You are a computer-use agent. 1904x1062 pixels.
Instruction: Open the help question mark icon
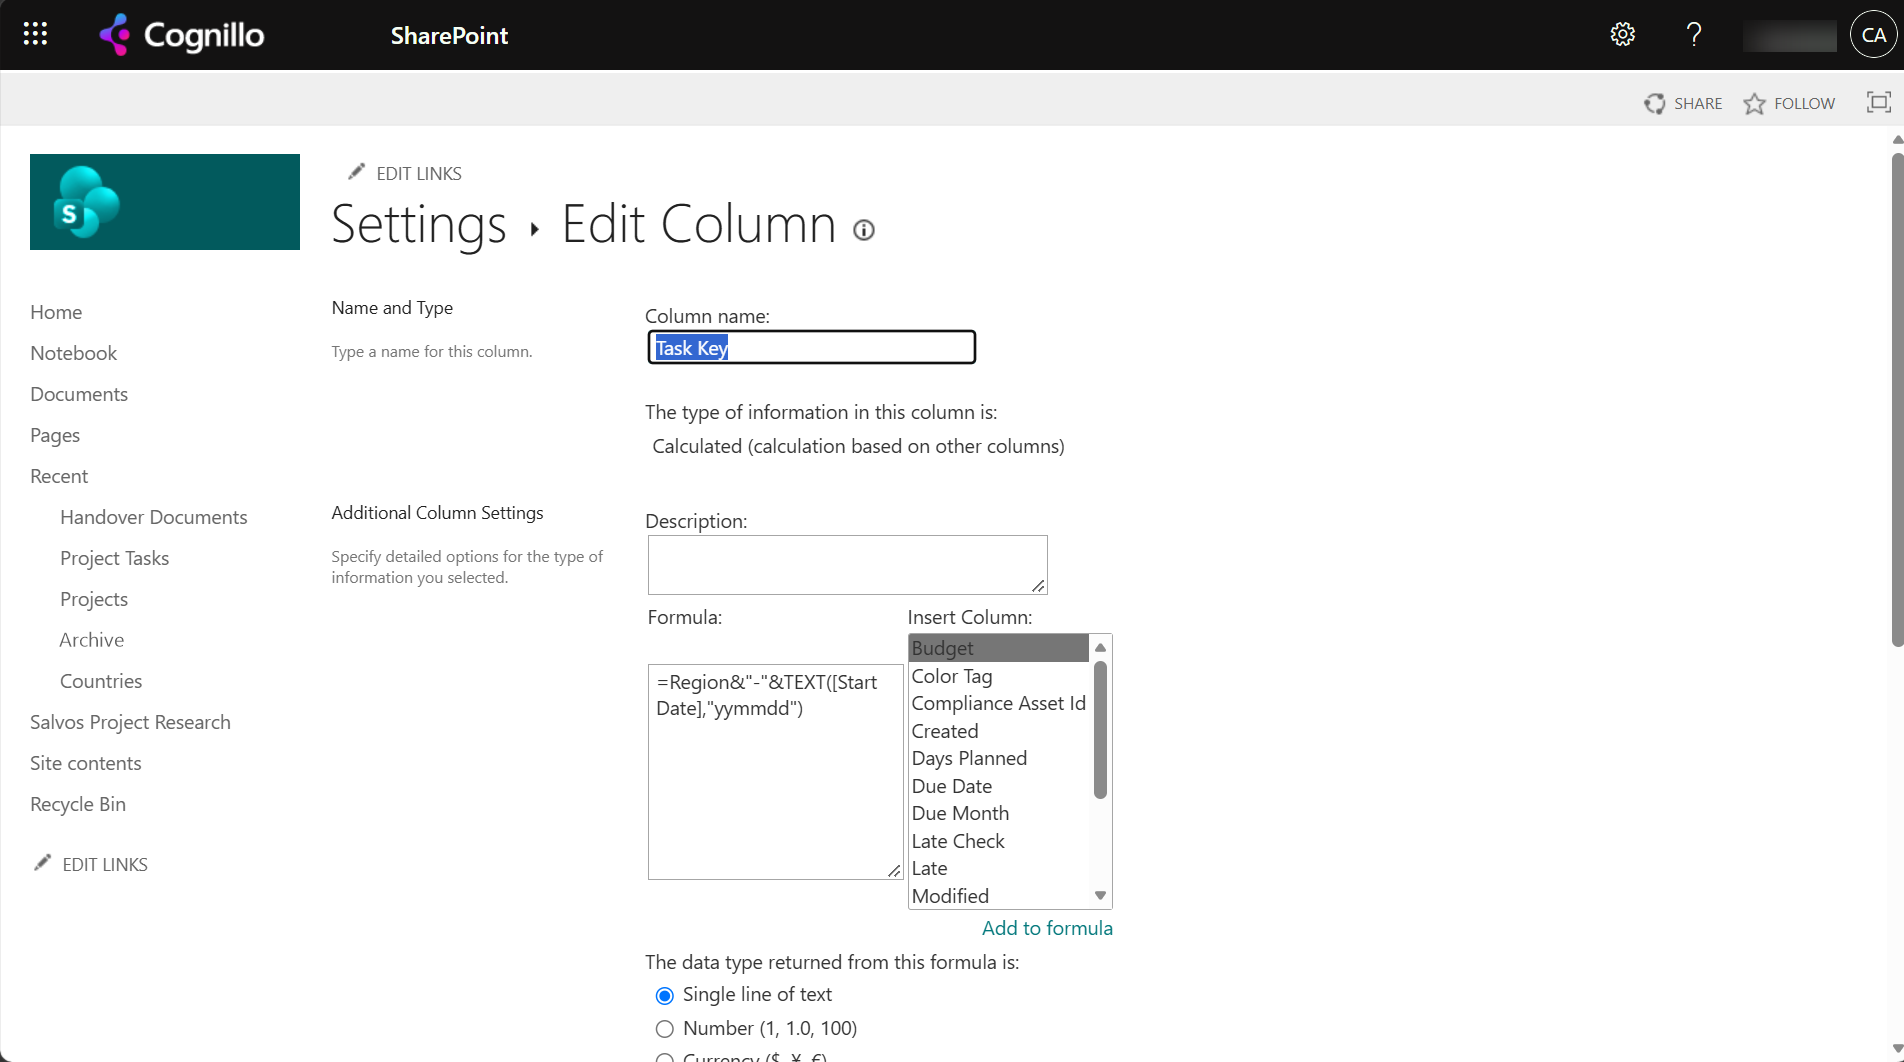1693,34
